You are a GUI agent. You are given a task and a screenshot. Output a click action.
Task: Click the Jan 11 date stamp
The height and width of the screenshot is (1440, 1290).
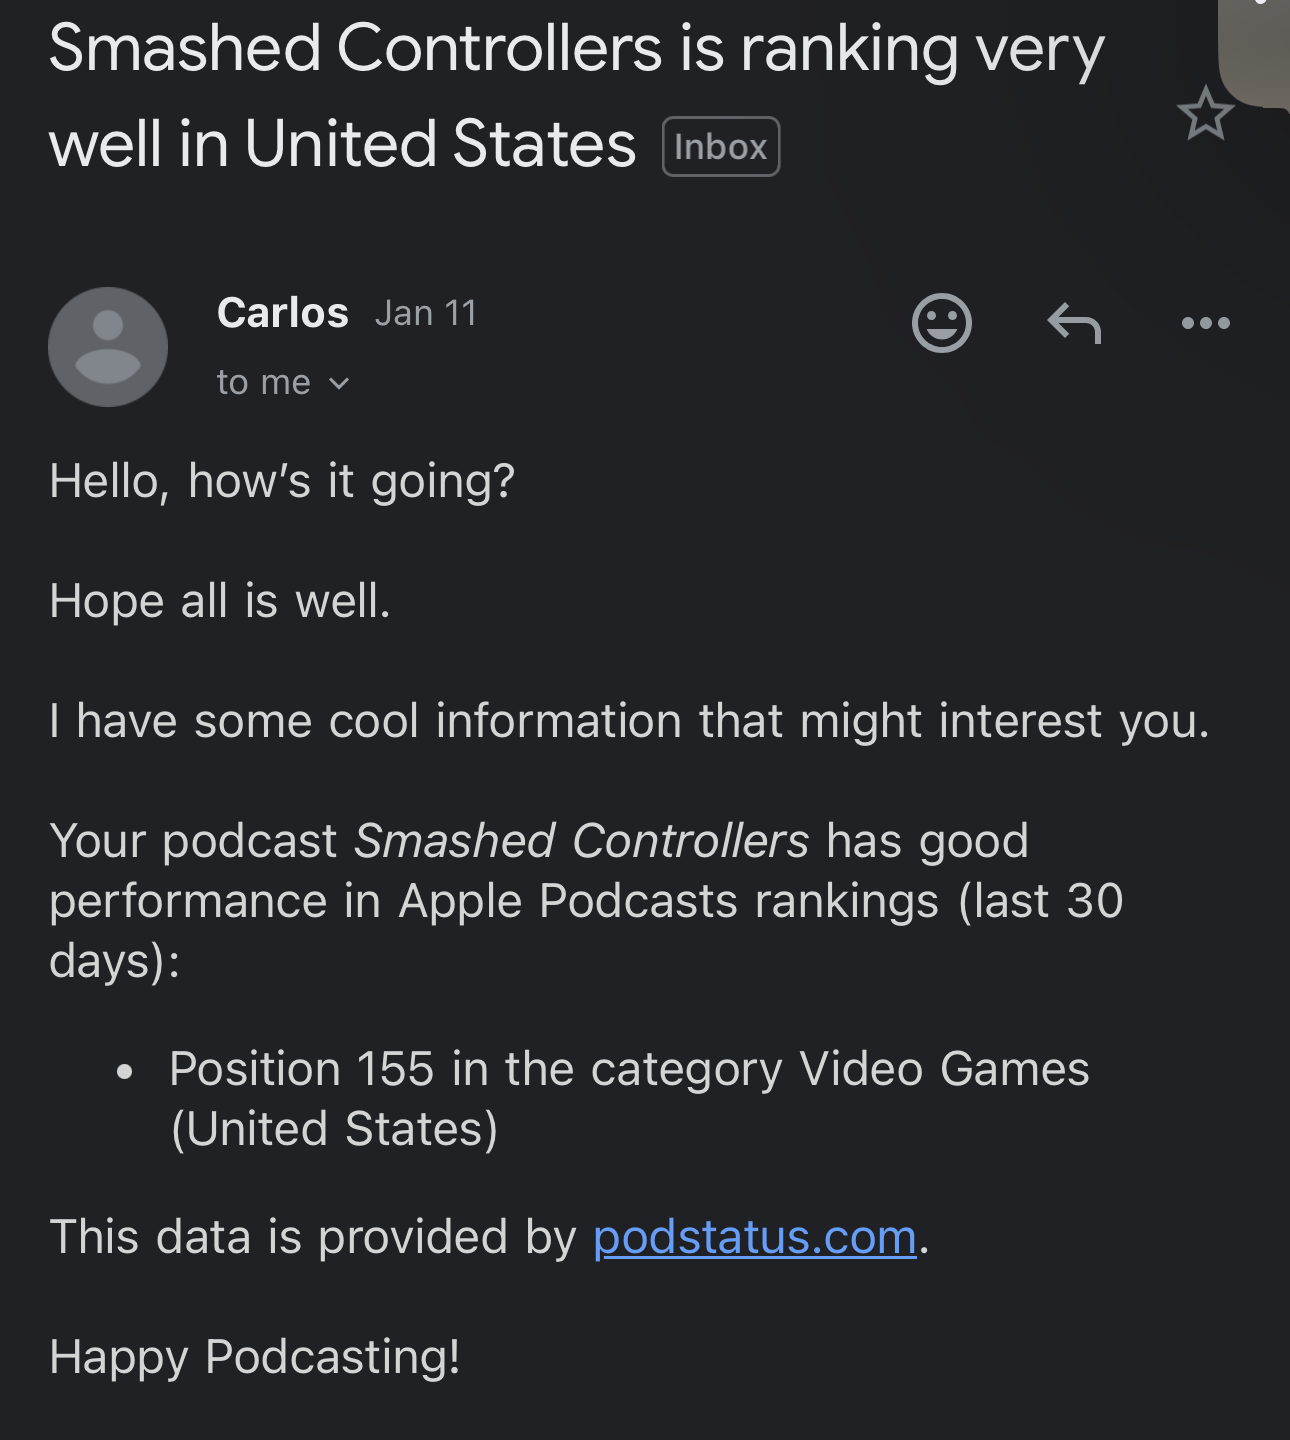click(425, 313)
